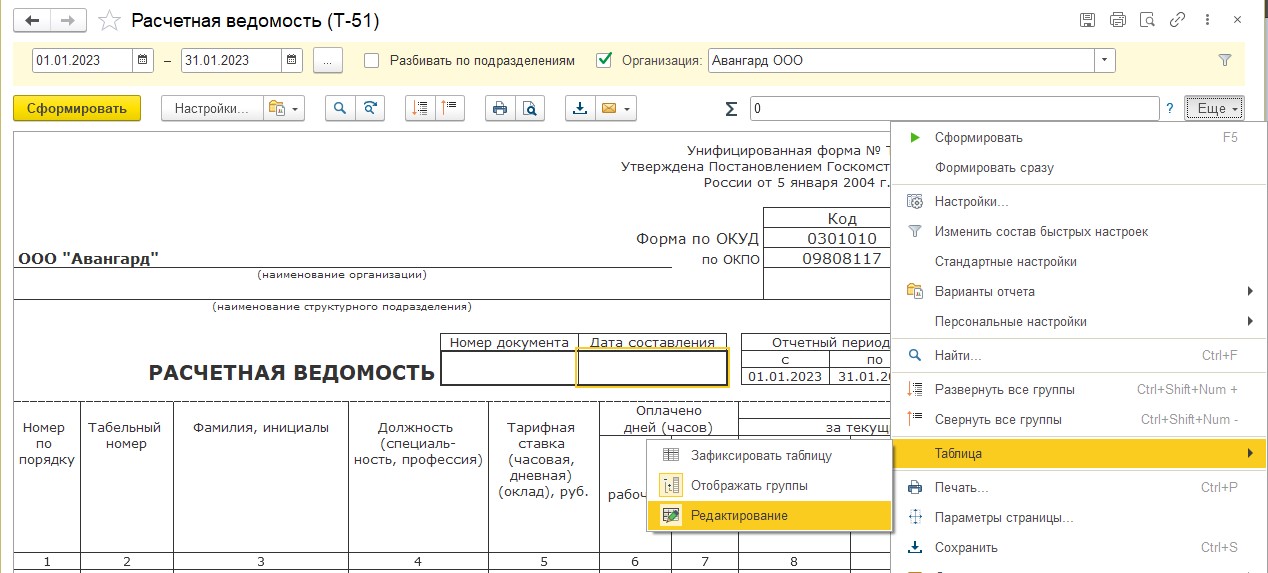Choose Печать... in the Еще menu
Image resolution: width=1268 pixels, height=573 pixels.
tap(1079, 488)
